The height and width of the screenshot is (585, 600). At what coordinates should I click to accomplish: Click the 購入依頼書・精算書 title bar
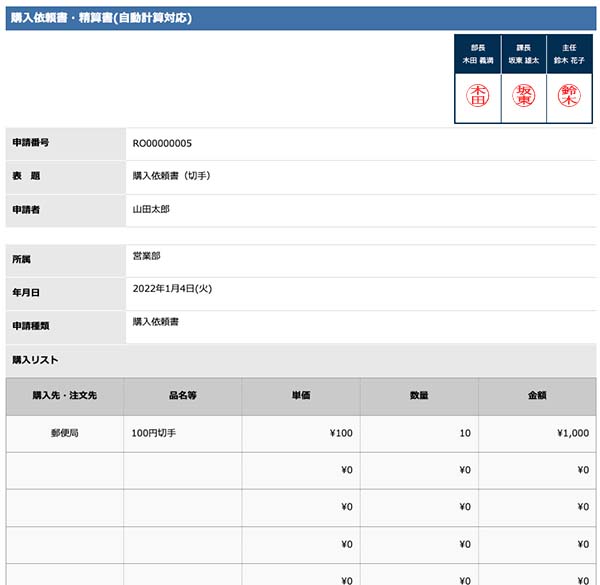301,18
